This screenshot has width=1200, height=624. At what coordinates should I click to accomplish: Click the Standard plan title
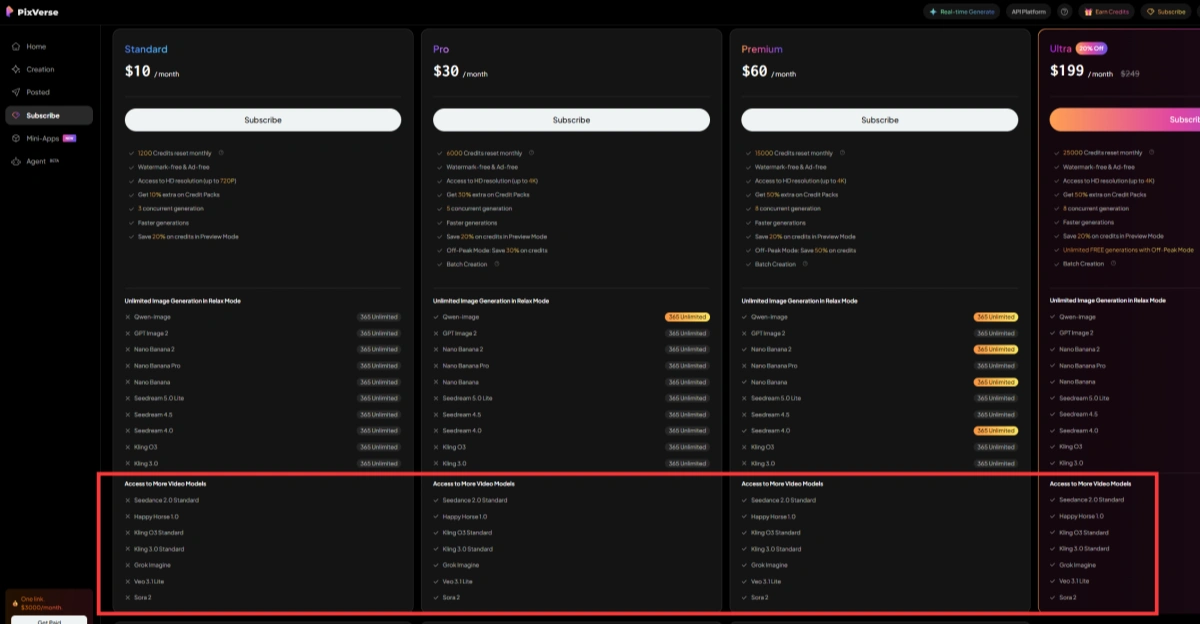(146, 49)
